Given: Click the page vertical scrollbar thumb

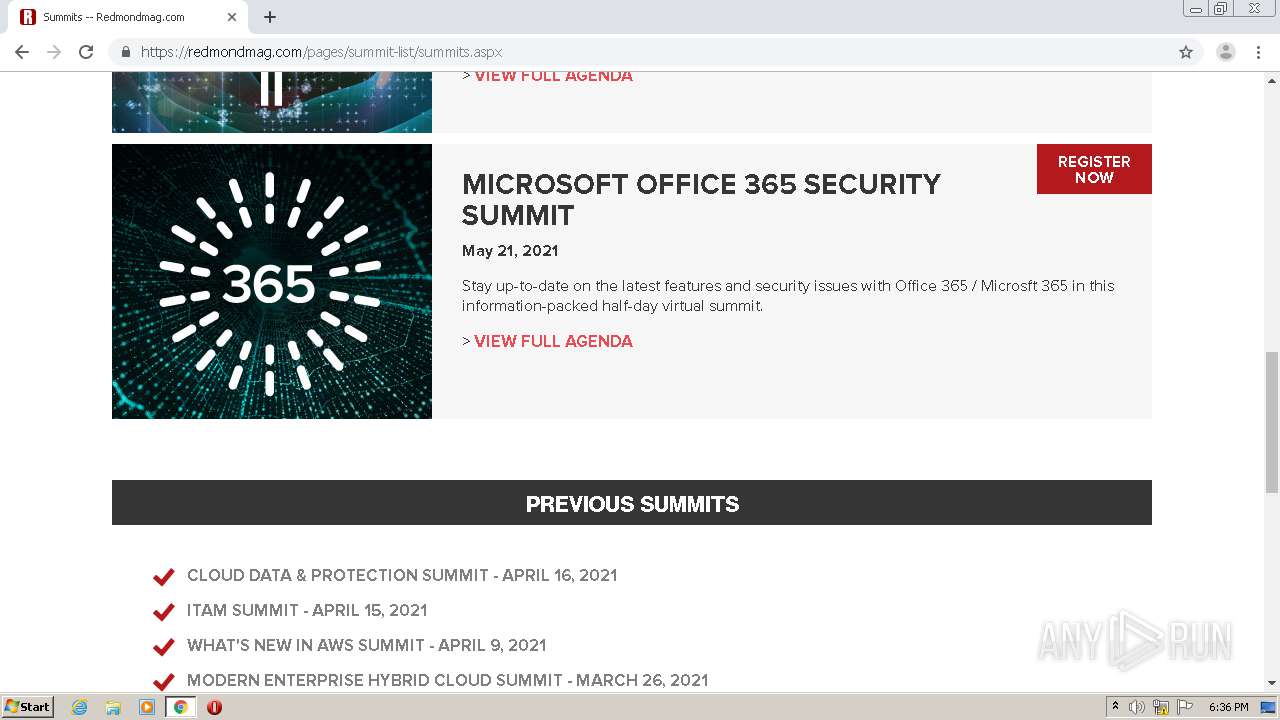Looking at the screenshot, I should point(1271,422).
